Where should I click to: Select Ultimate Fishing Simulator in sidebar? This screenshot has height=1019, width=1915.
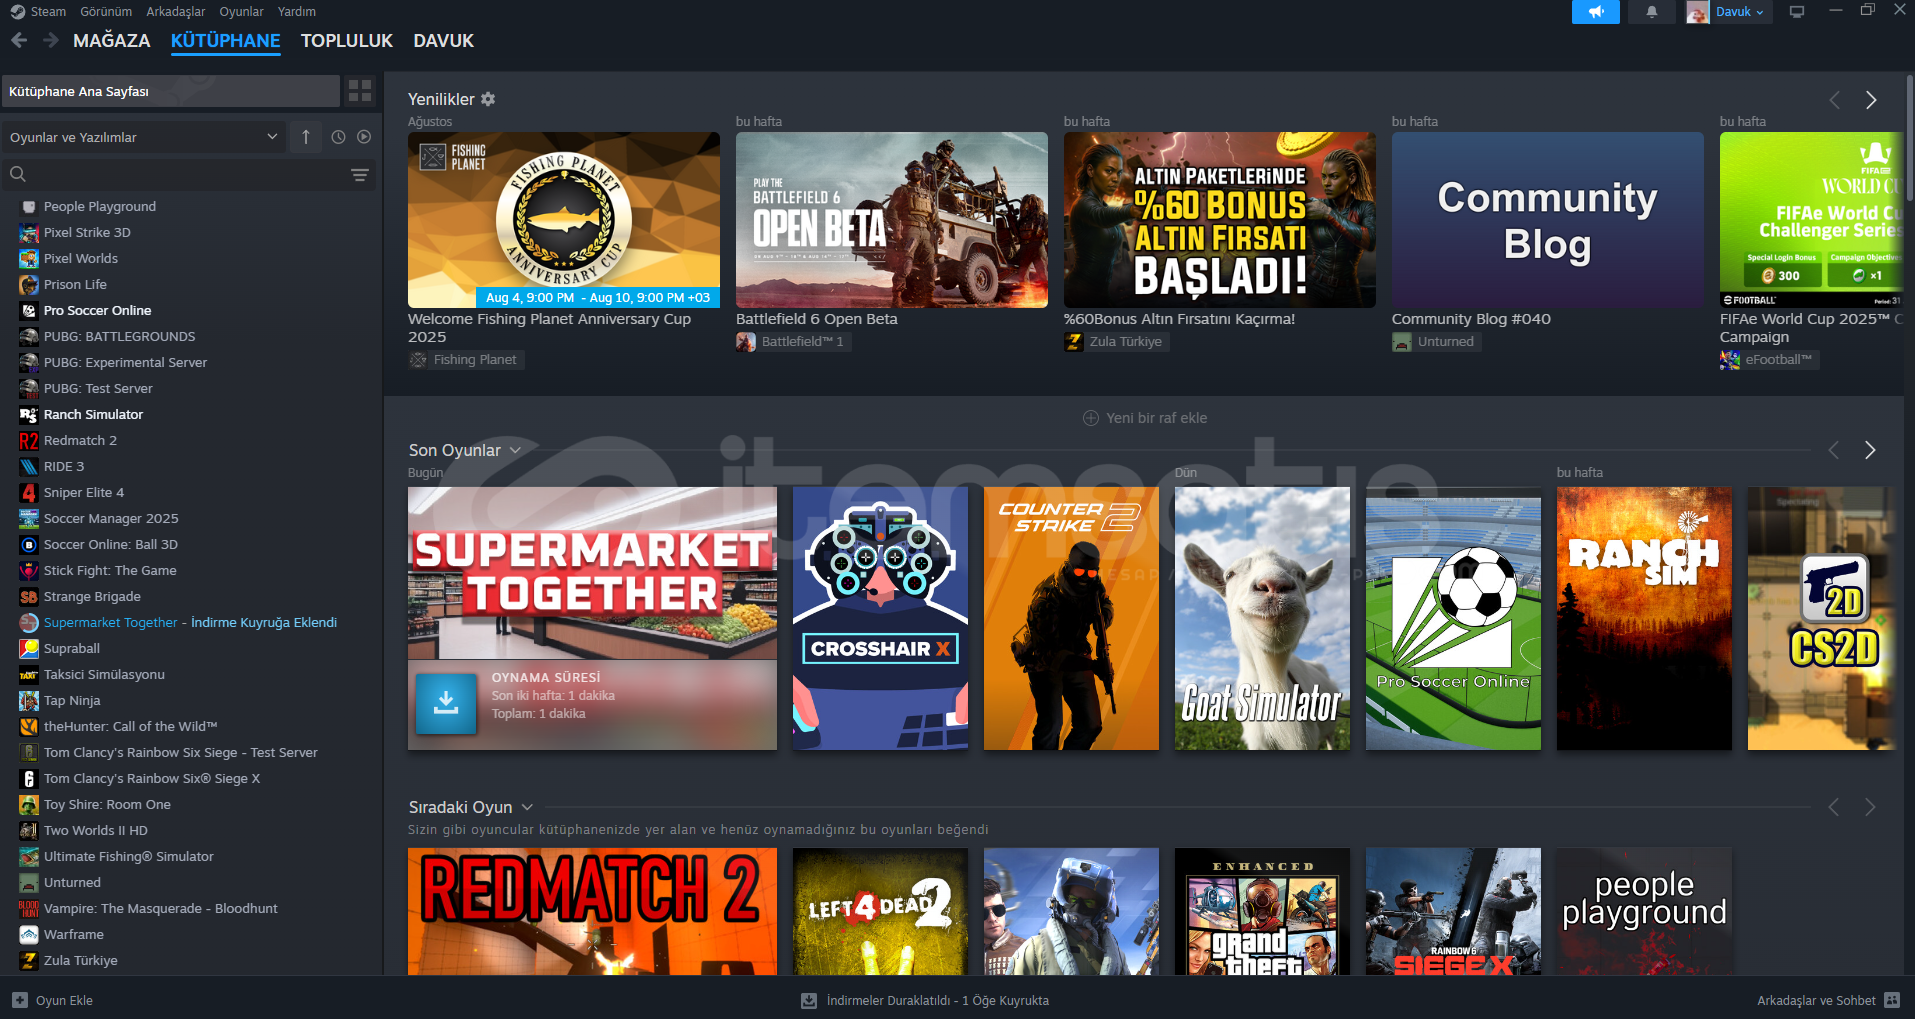pyautogui.click(x=128, y=856)
